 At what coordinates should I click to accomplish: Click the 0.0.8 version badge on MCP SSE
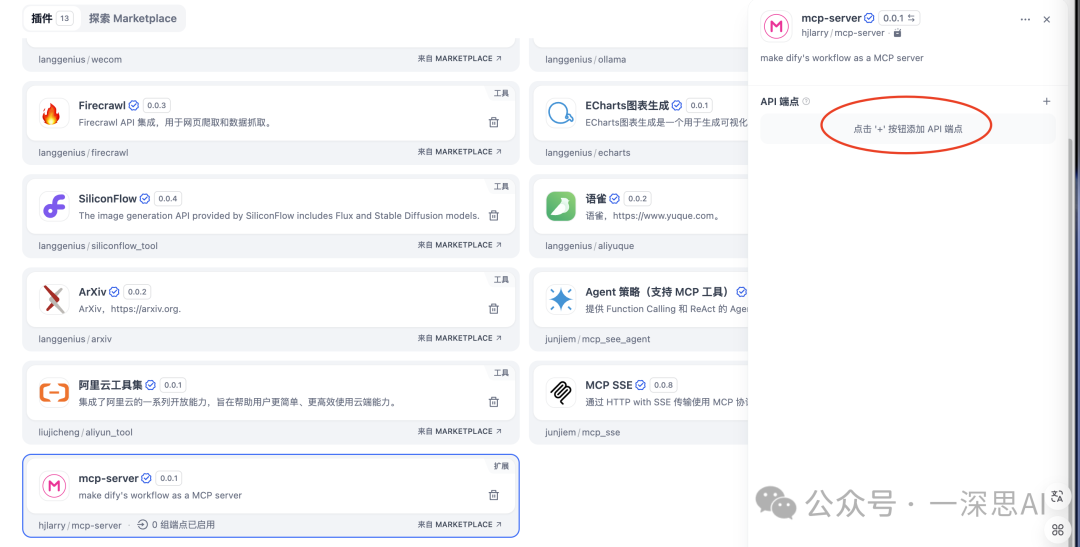pyautogui.click(x=663, y=385)
